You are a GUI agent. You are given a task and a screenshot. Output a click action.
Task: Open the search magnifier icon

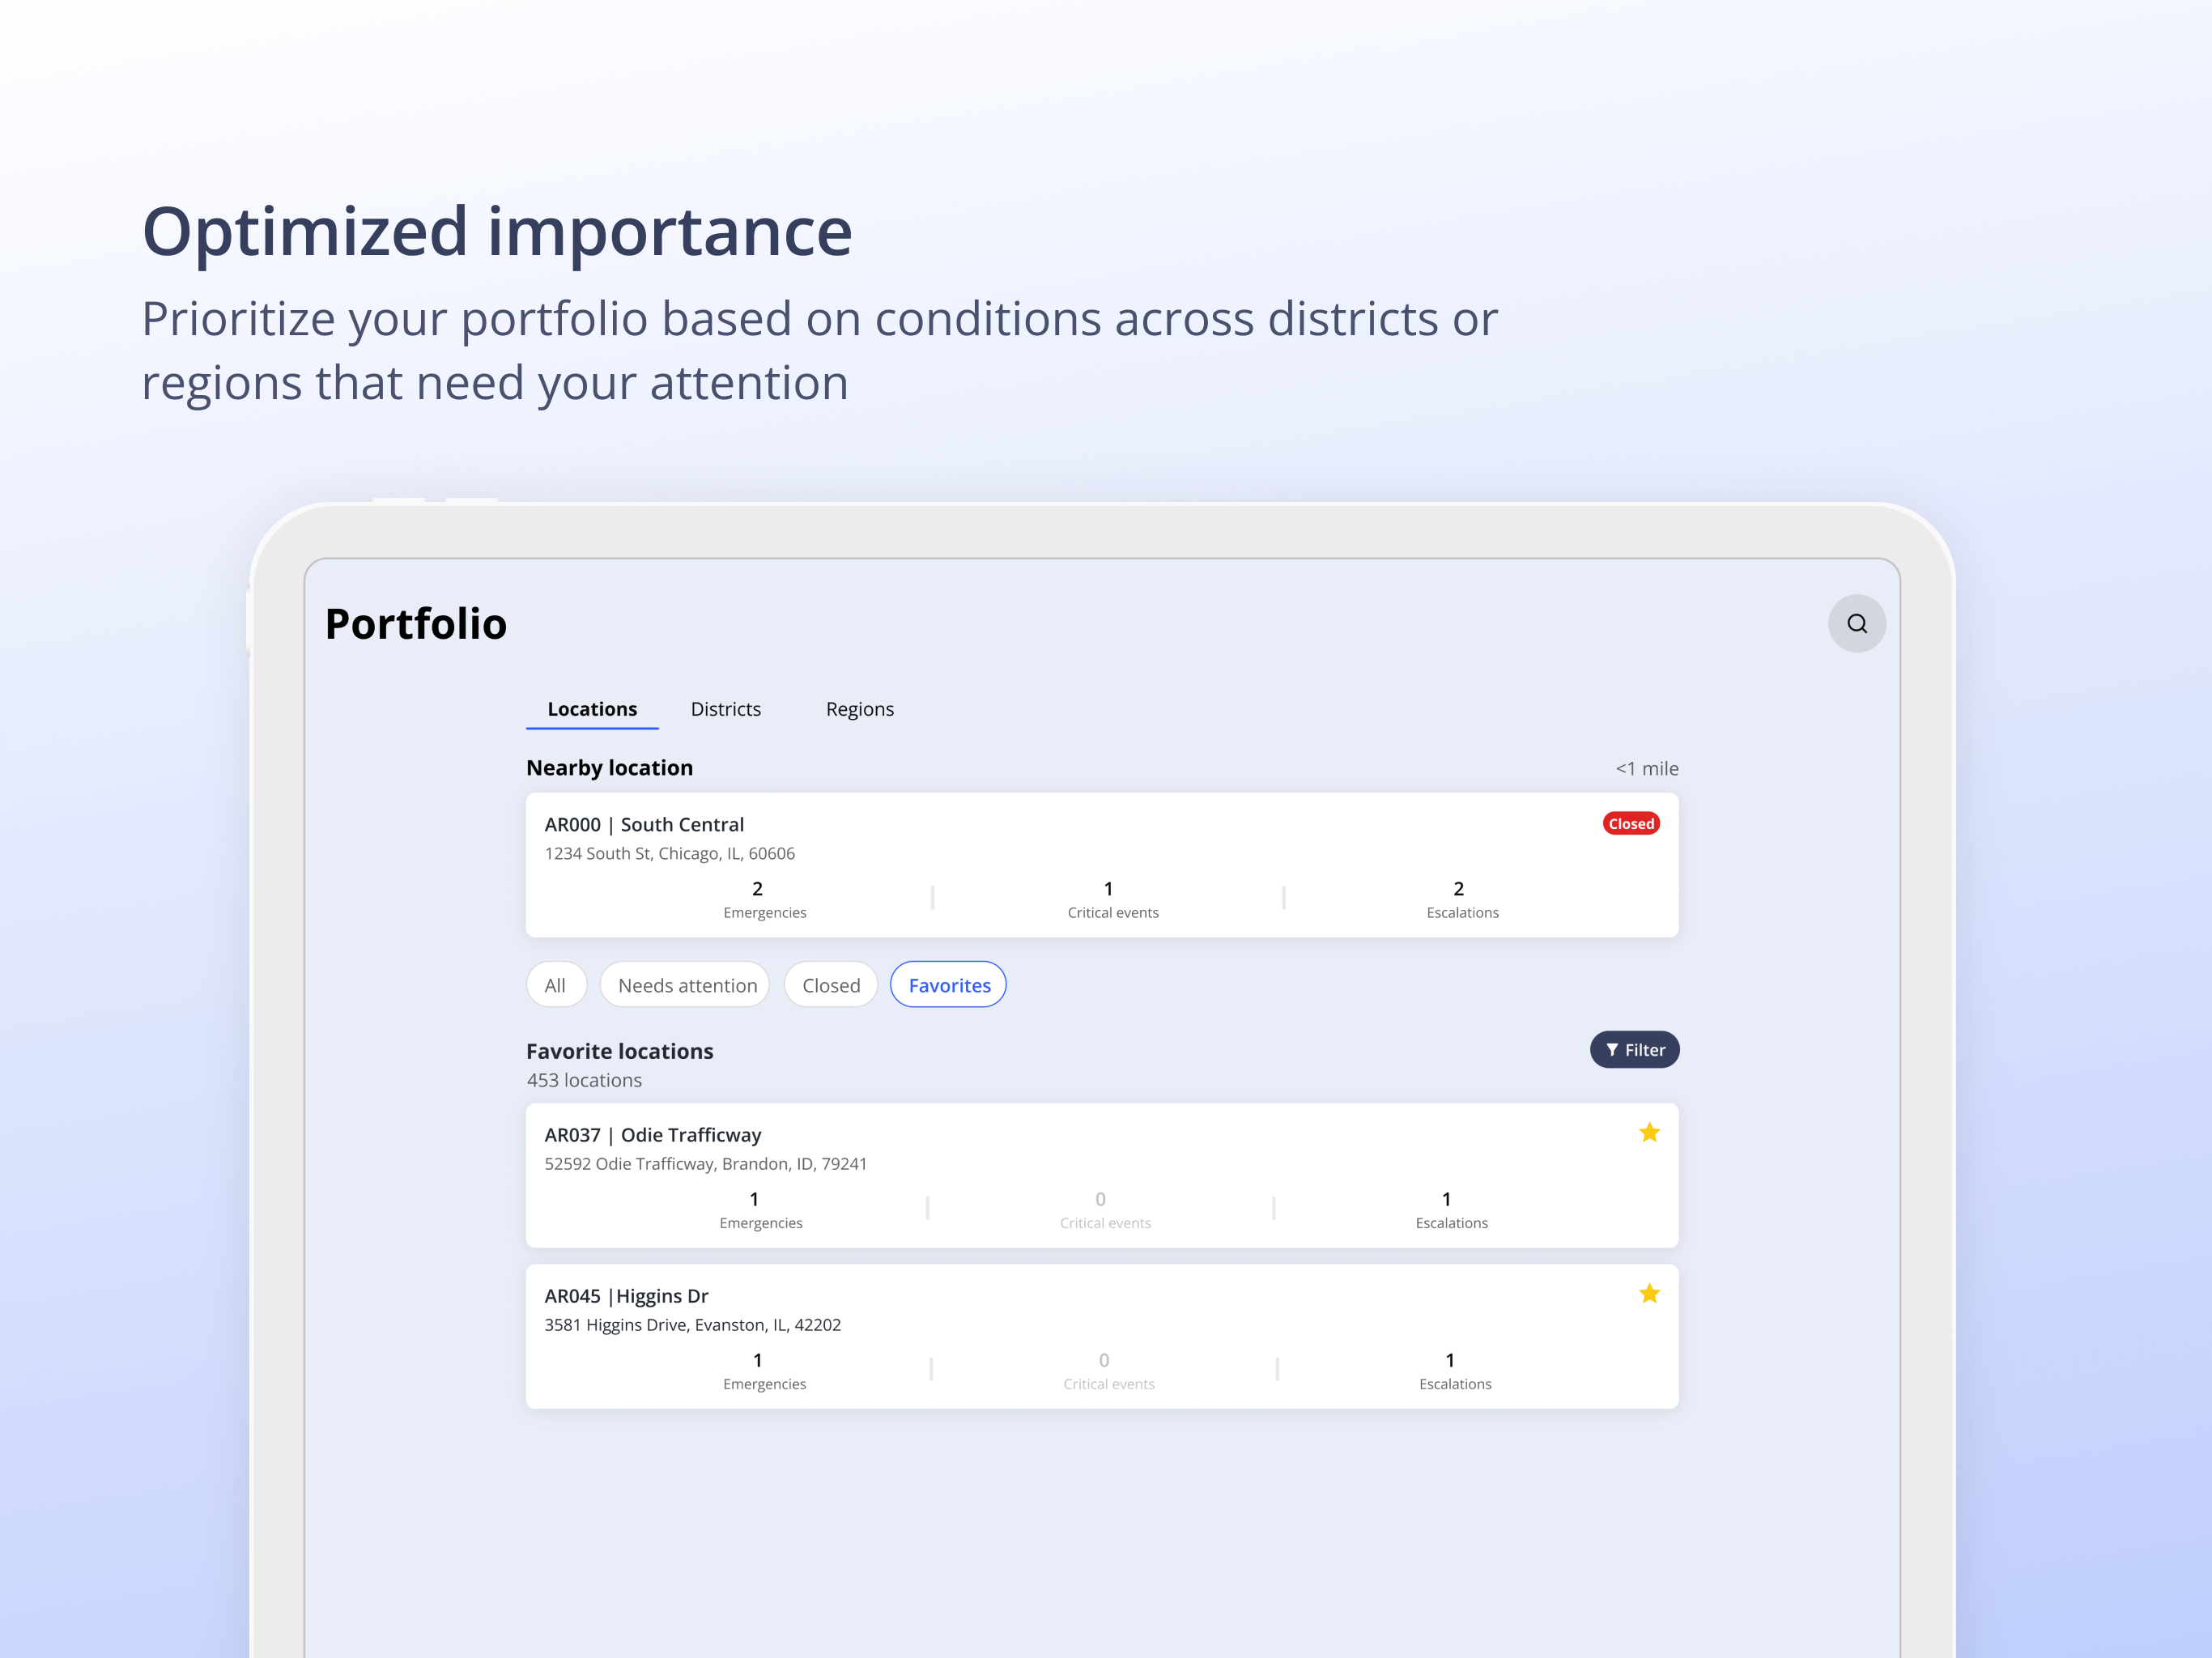click(1856, 623)
